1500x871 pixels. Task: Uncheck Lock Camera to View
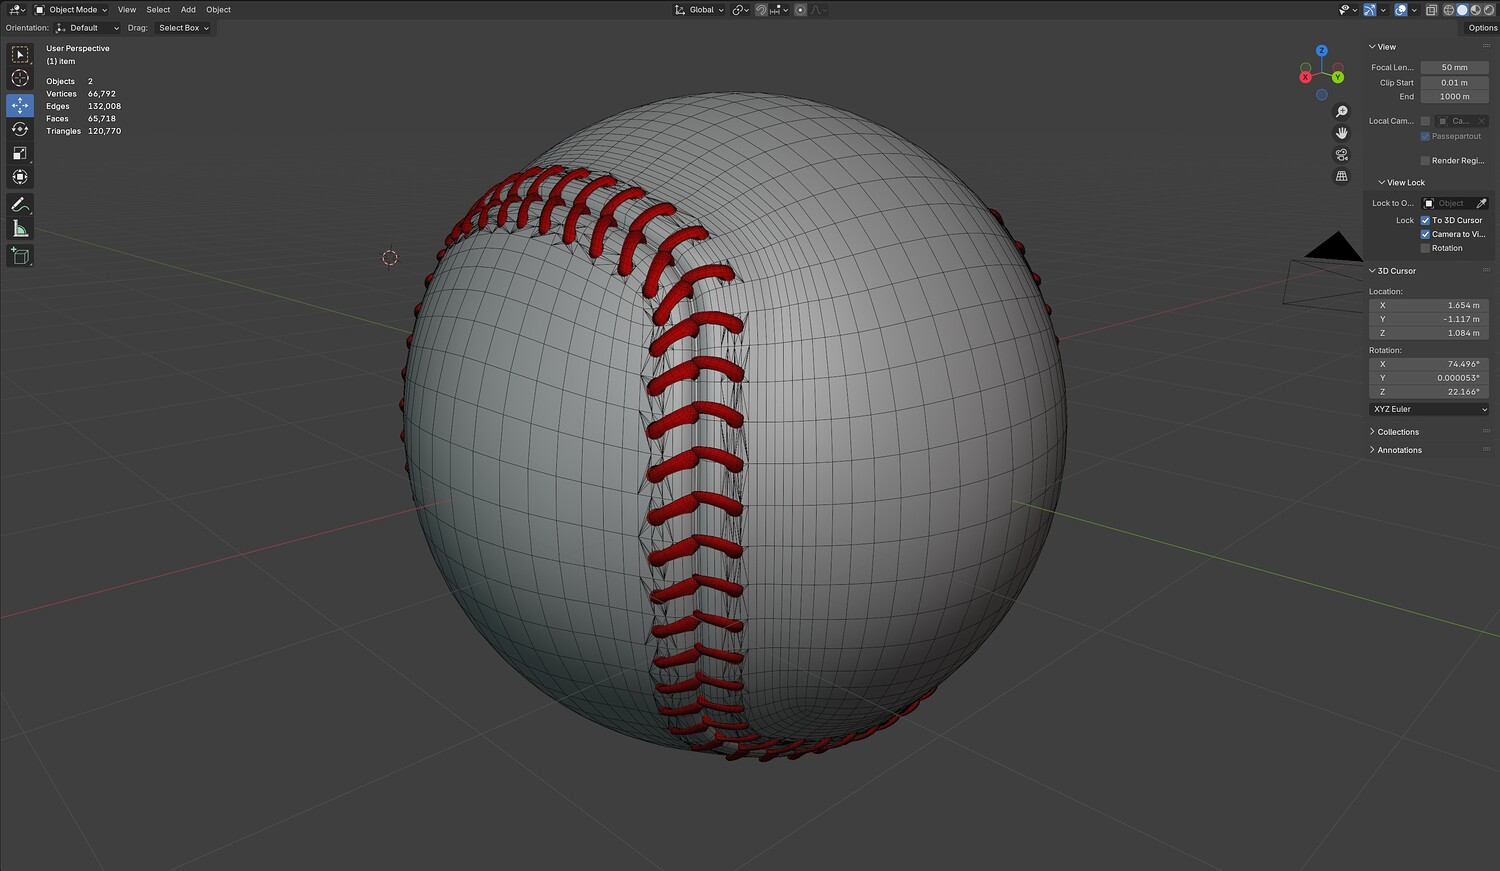[1425, 234]
